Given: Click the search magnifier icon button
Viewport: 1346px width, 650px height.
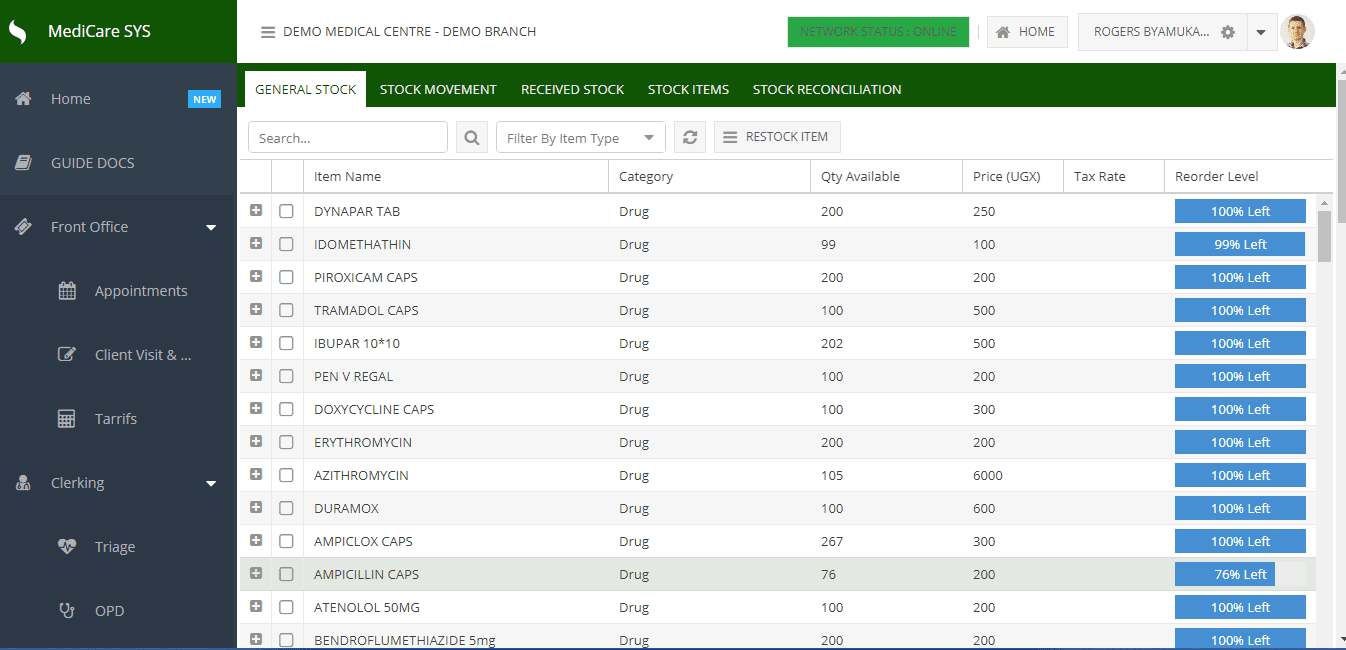Looking at the screenshot, I should (x=471, y=138).
